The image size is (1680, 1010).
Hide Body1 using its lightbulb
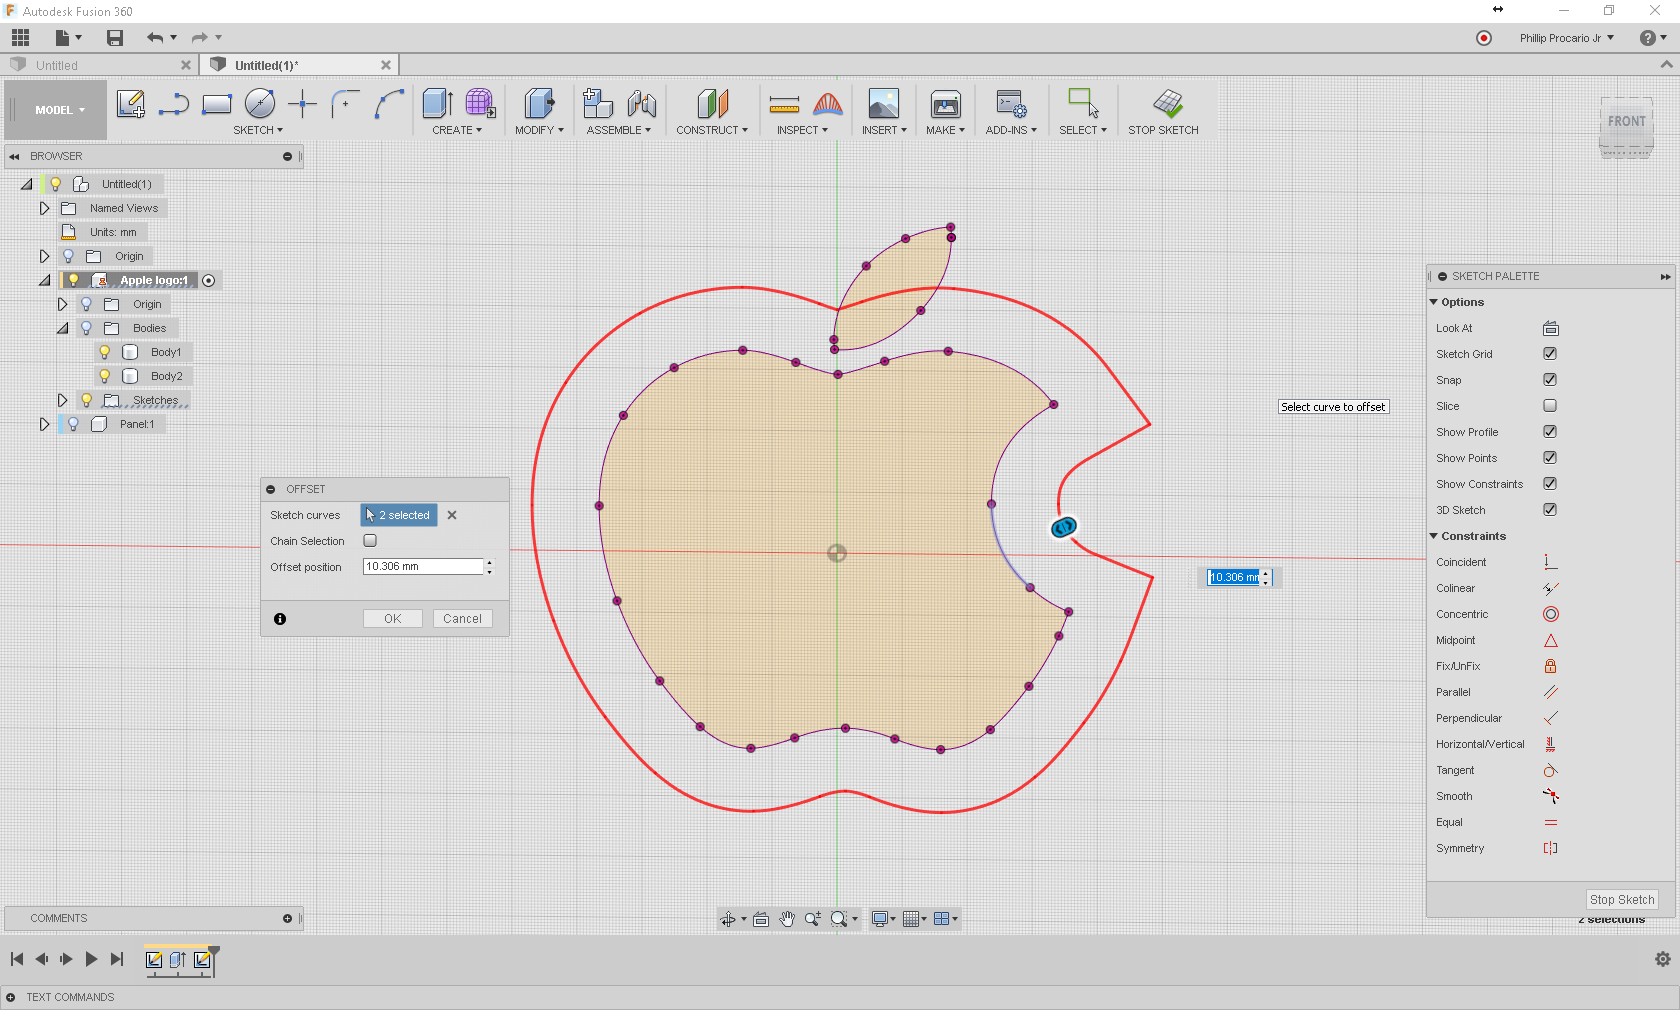click(x=104, y=352)
